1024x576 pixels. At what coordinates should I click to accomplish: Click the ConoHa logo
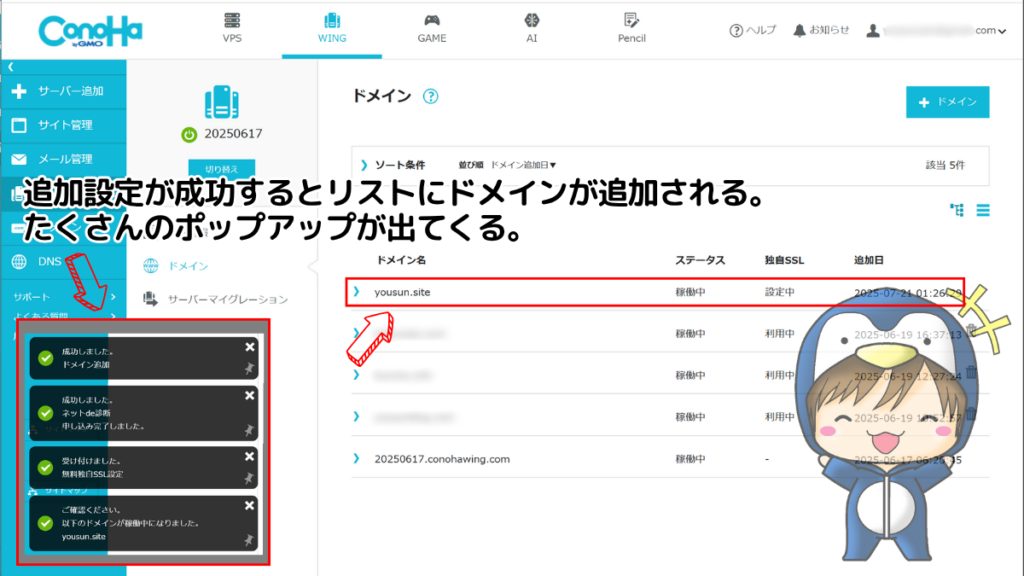(90, 31)
